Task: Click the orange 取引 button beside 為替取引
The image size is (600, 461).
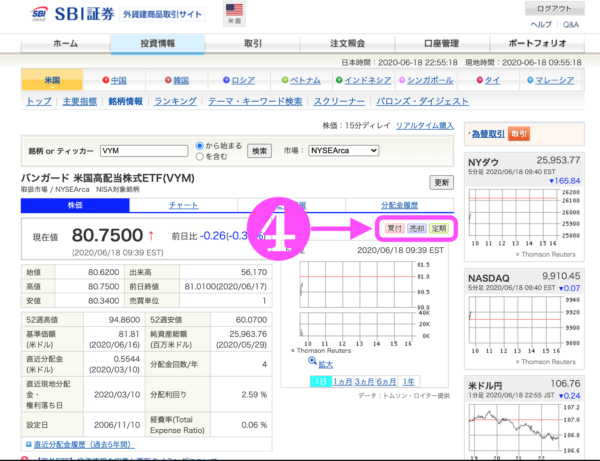Action: tap(519, 134)
